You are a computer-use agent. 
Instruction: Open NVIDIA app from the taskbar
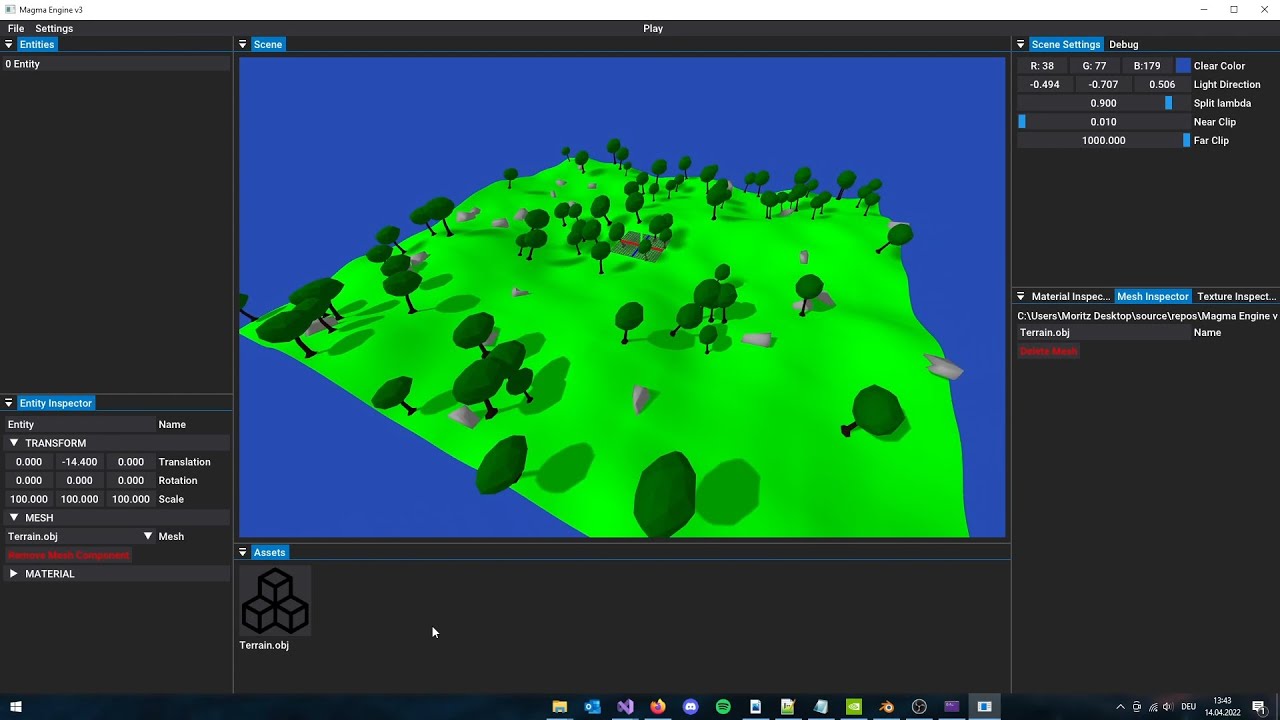854,707
